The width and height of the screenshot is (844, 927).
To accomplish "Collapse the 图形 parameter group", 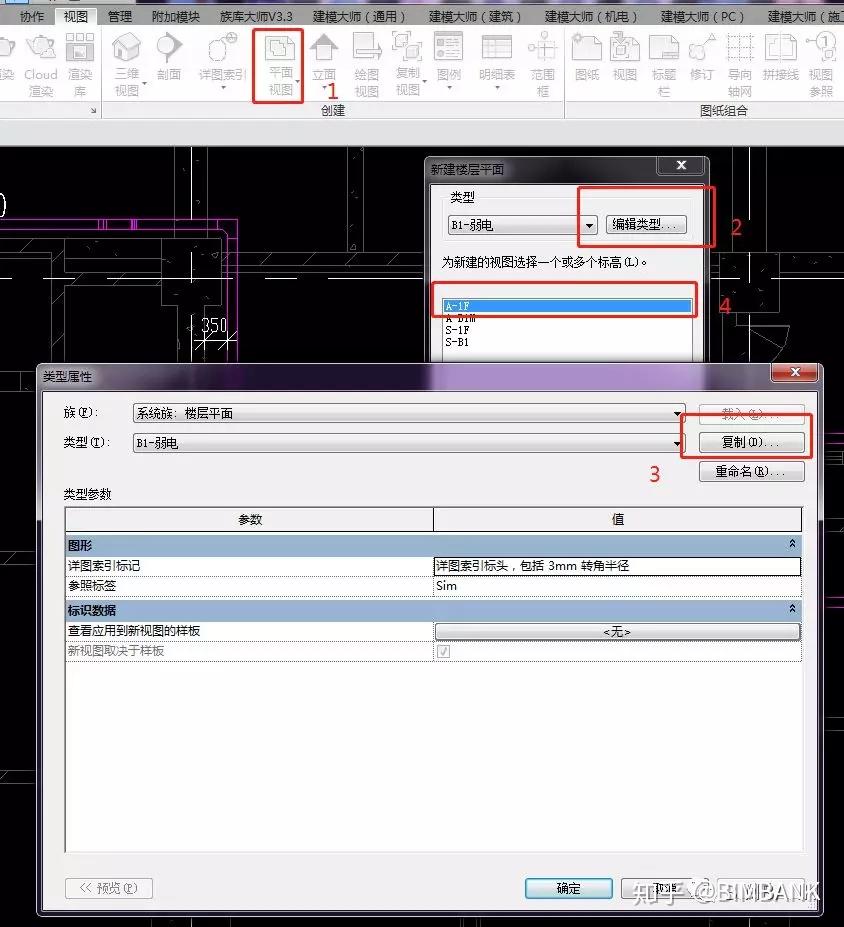I will tap(792, 544).
